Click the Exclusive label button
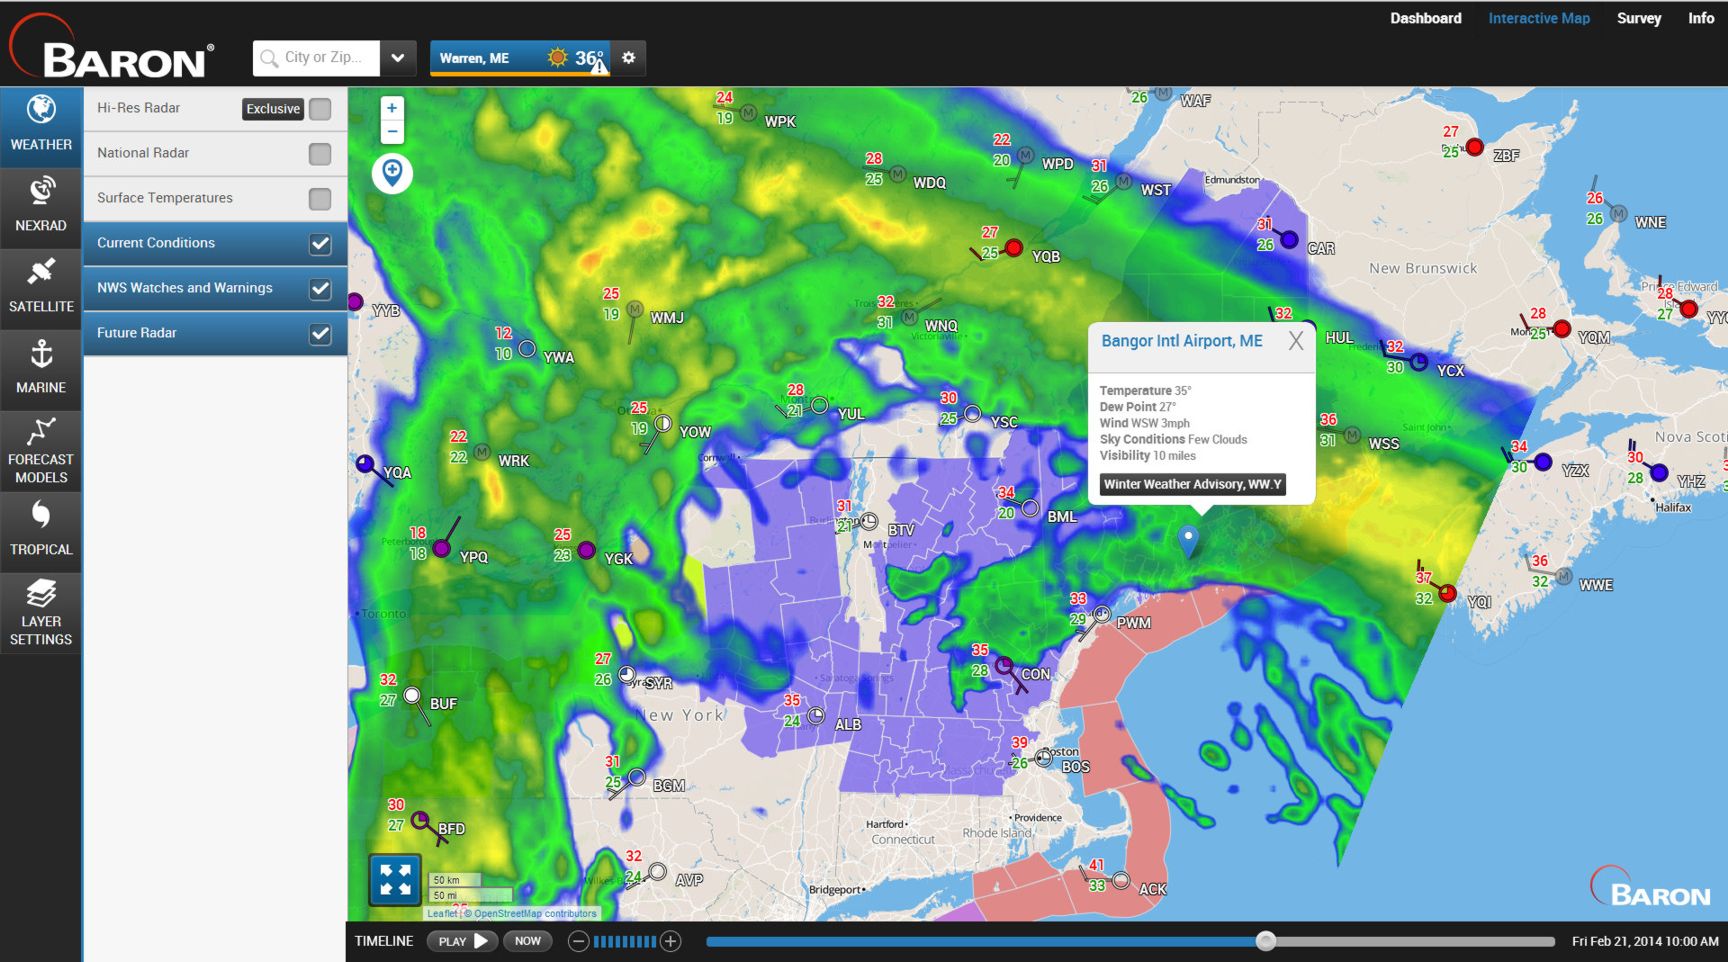The image size is (1728, 962). [273, 109]
